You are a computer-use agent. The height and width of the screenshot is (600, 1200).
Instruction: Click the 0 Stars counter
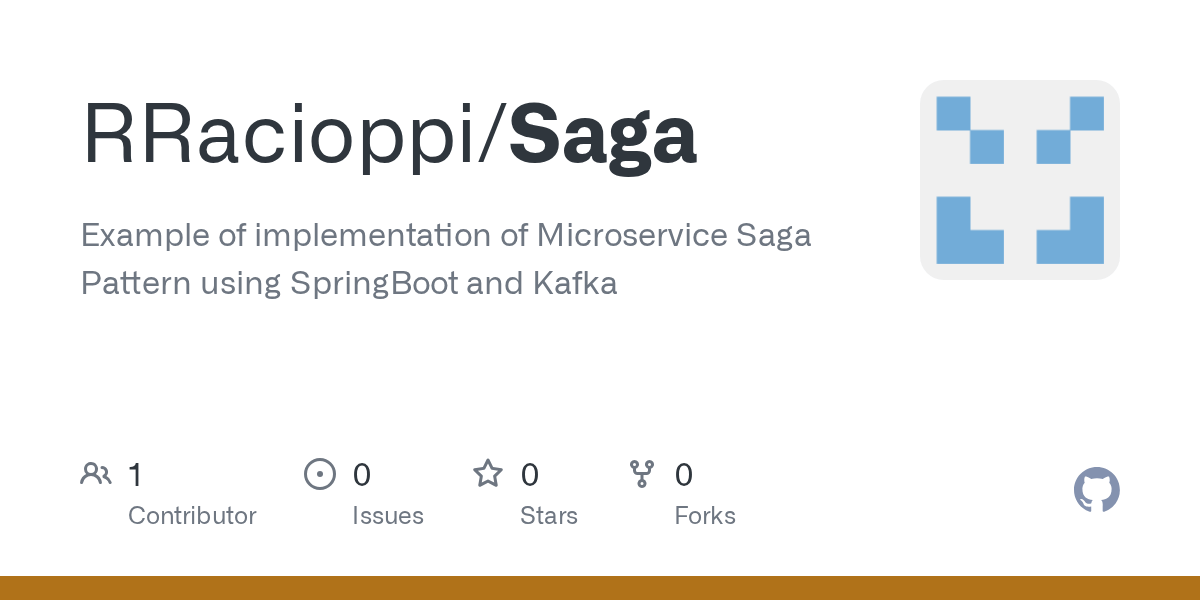pyautogui.click(x=529, y=474)
